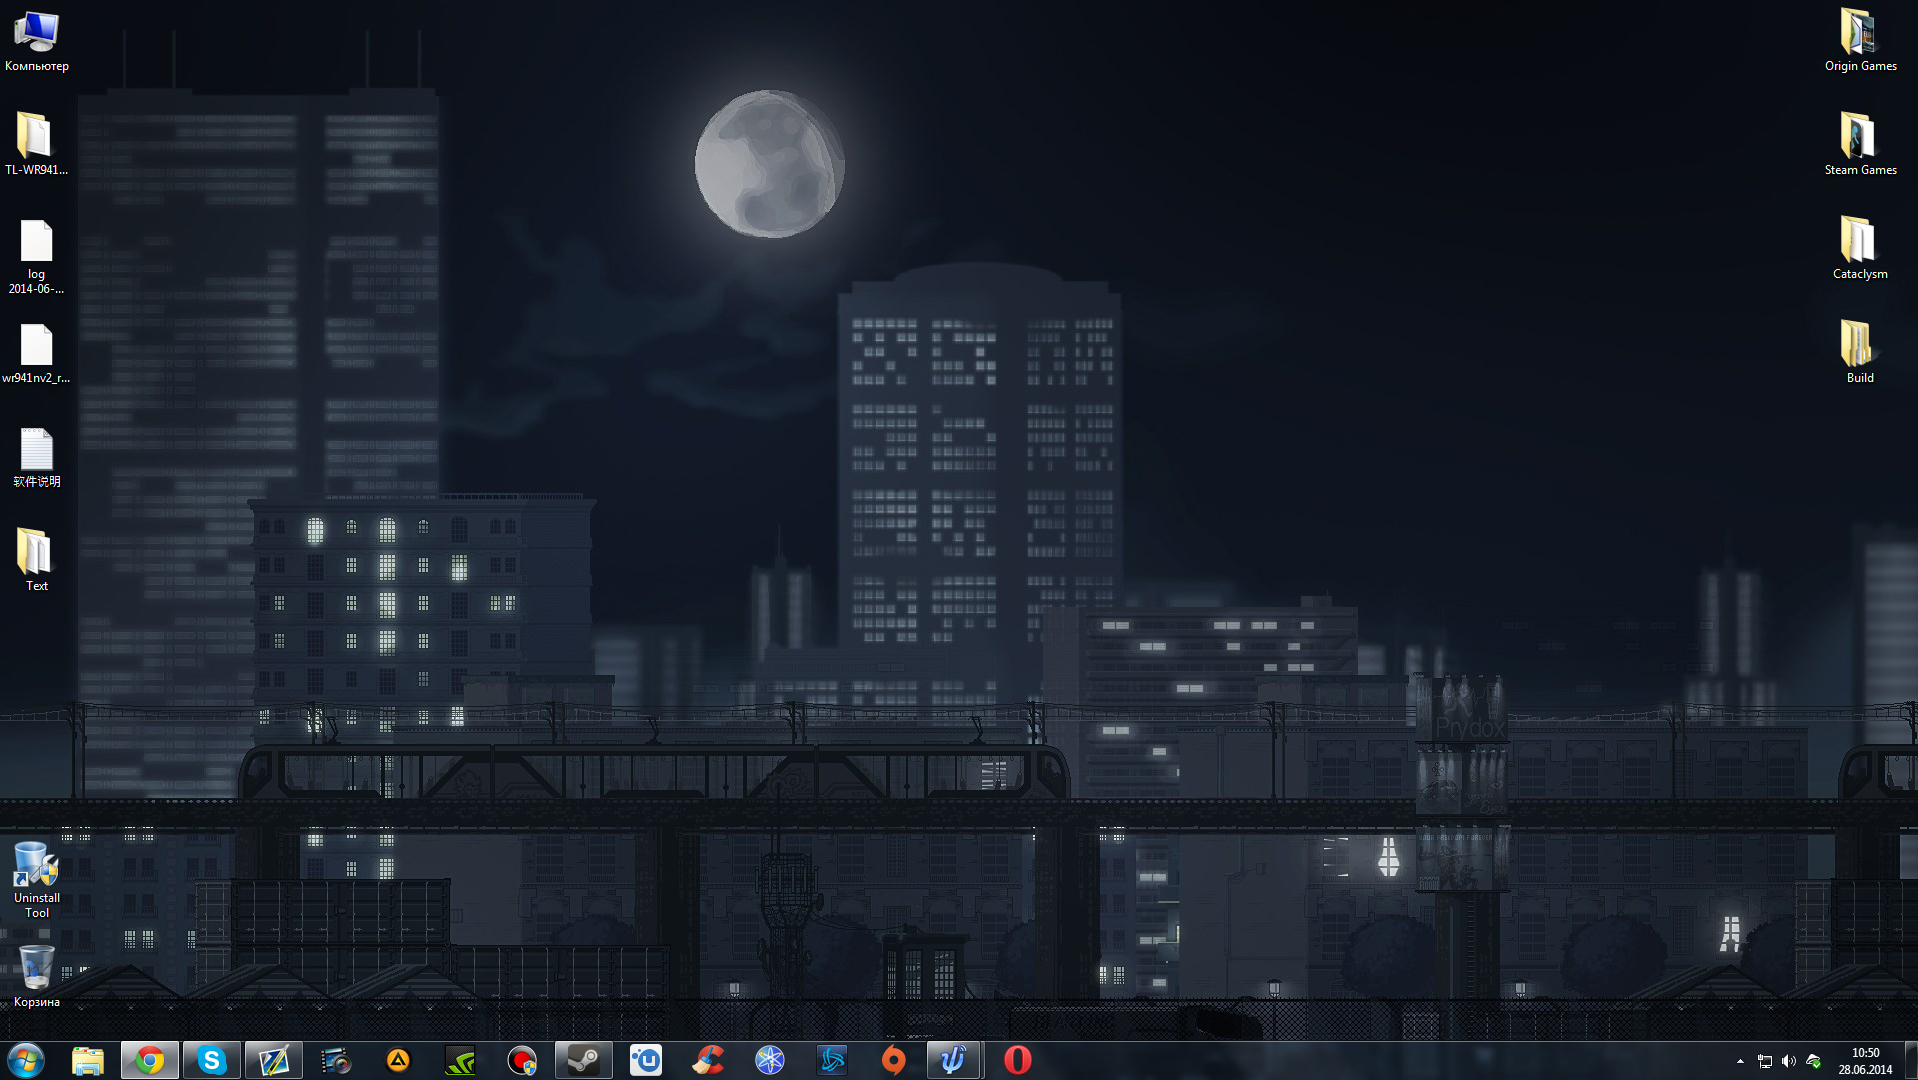Open the blue psi-symbol taskbar icon
Image resolution: width=1918 pixels, height=1080 pixels.
[954, 1060]
